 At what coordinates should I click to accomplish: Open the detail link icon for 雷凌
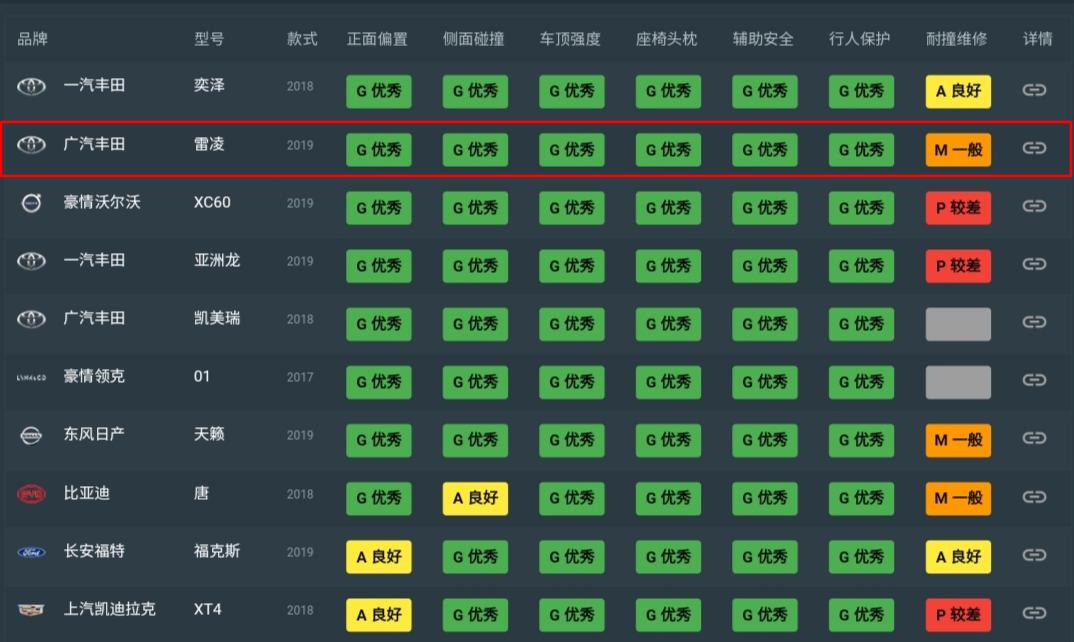coord(1037,149)
